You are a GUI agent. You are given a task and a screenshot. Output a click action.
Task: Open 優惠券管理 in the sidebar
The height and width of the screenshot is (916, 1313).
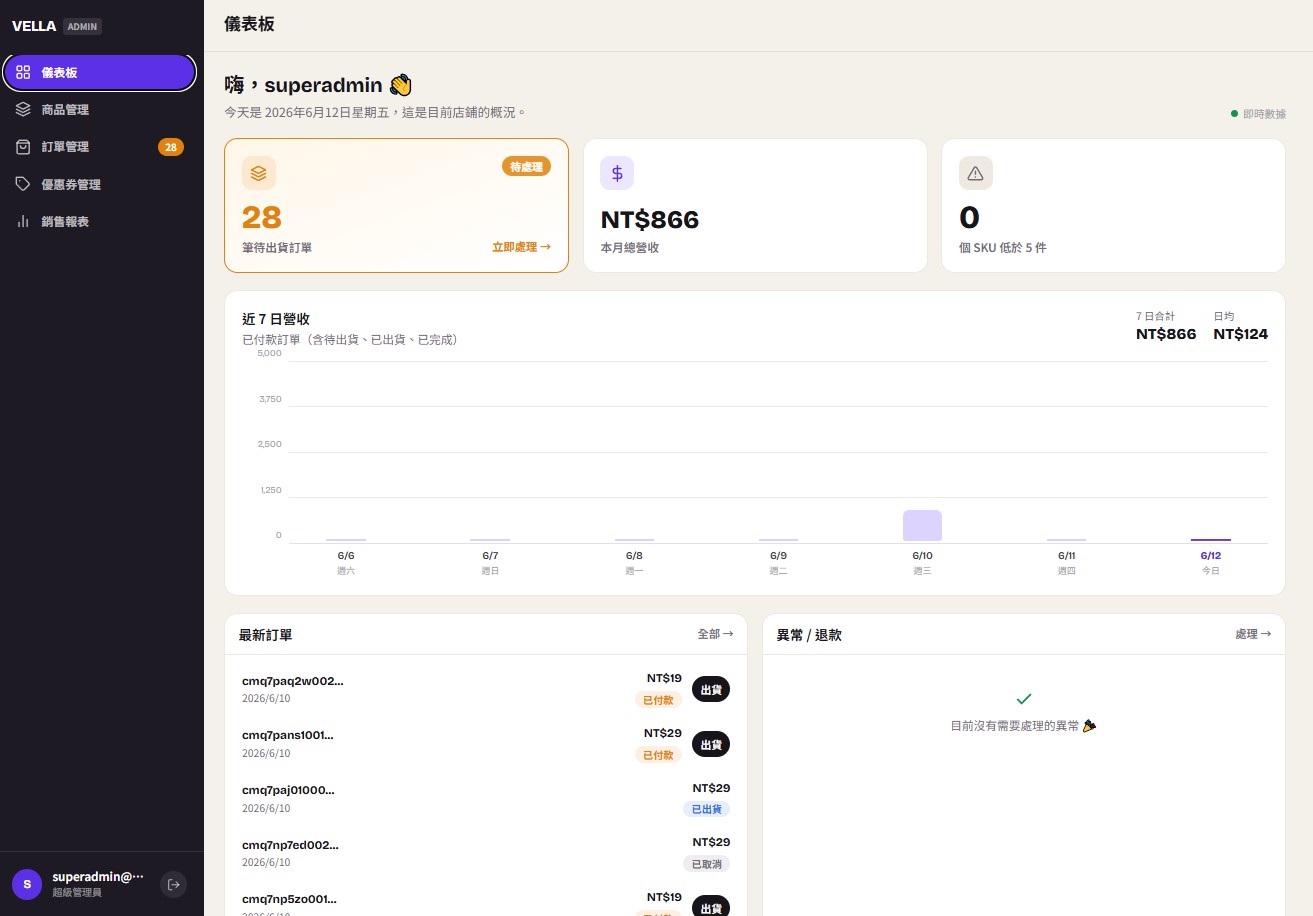99,184
